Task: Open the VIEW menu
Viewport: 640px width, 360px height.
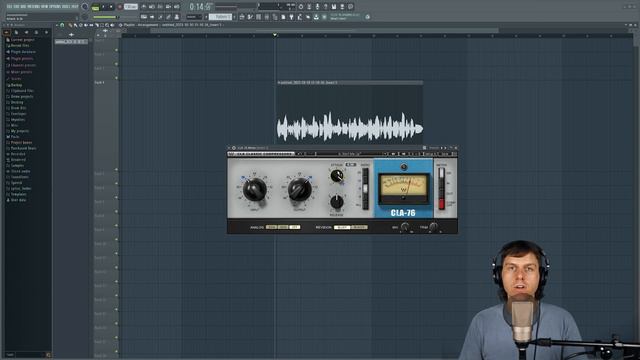Action: (x=44, y=7)
